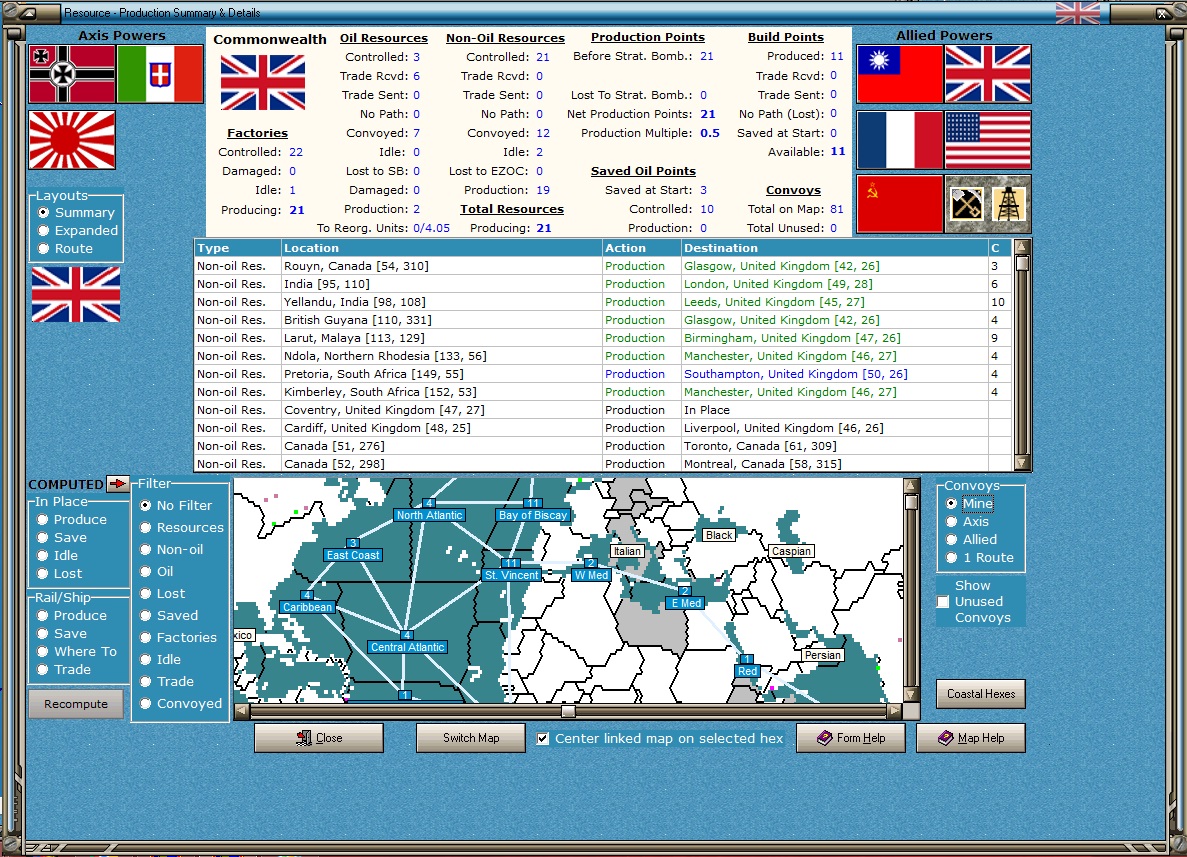Click the C column header
This screenshot has height=857, width=1187.
tap(1000, 248)
